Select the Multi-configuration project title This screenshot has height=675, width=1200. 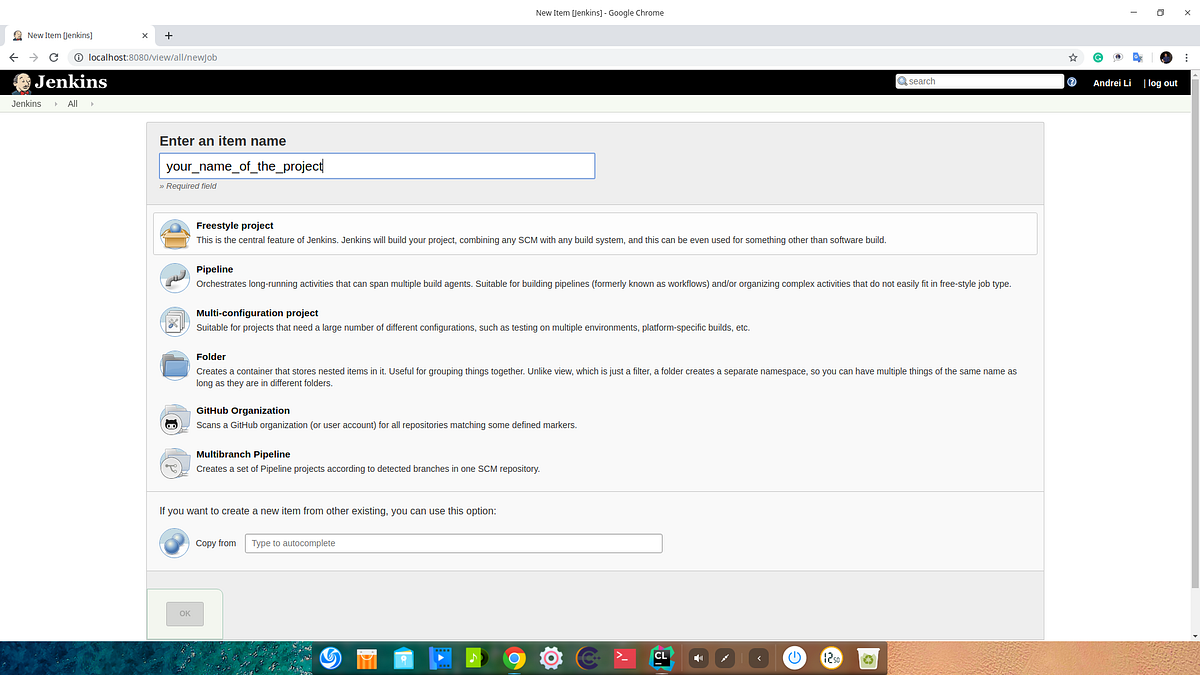tap(257, 313)
